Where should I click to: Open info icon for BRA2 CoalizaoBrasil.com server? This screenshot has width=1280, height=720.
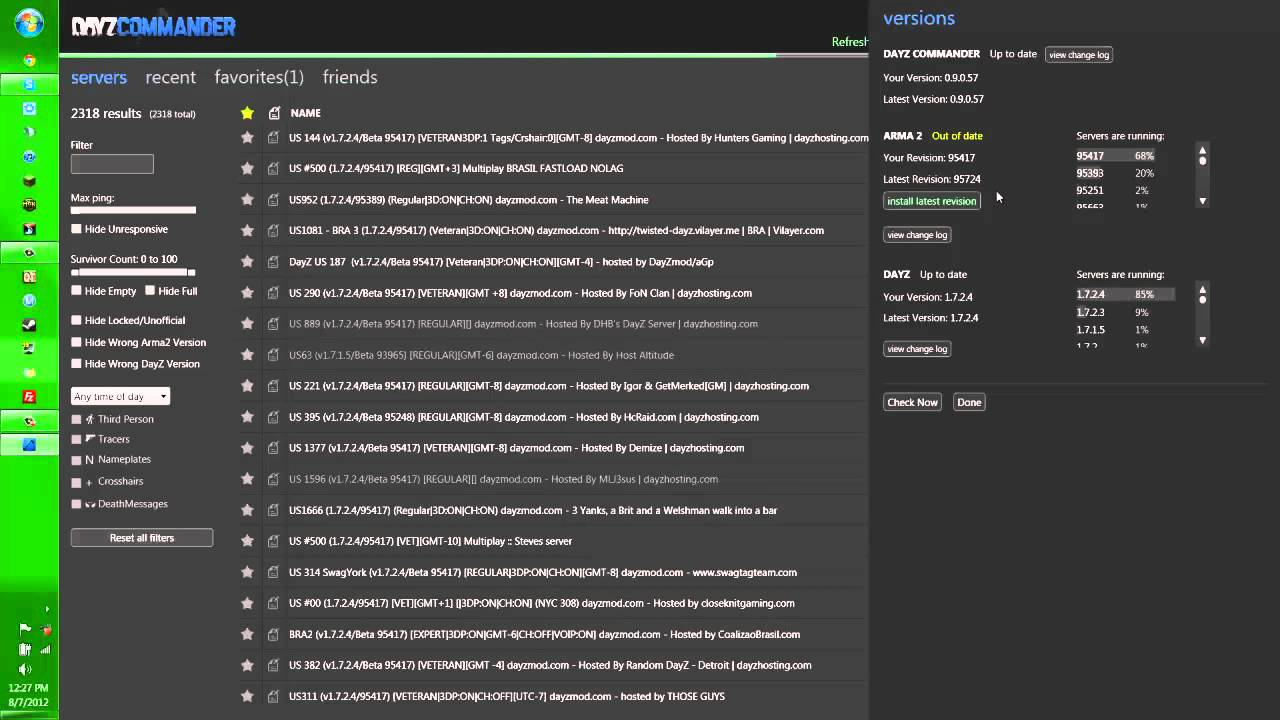coord(273,634)
